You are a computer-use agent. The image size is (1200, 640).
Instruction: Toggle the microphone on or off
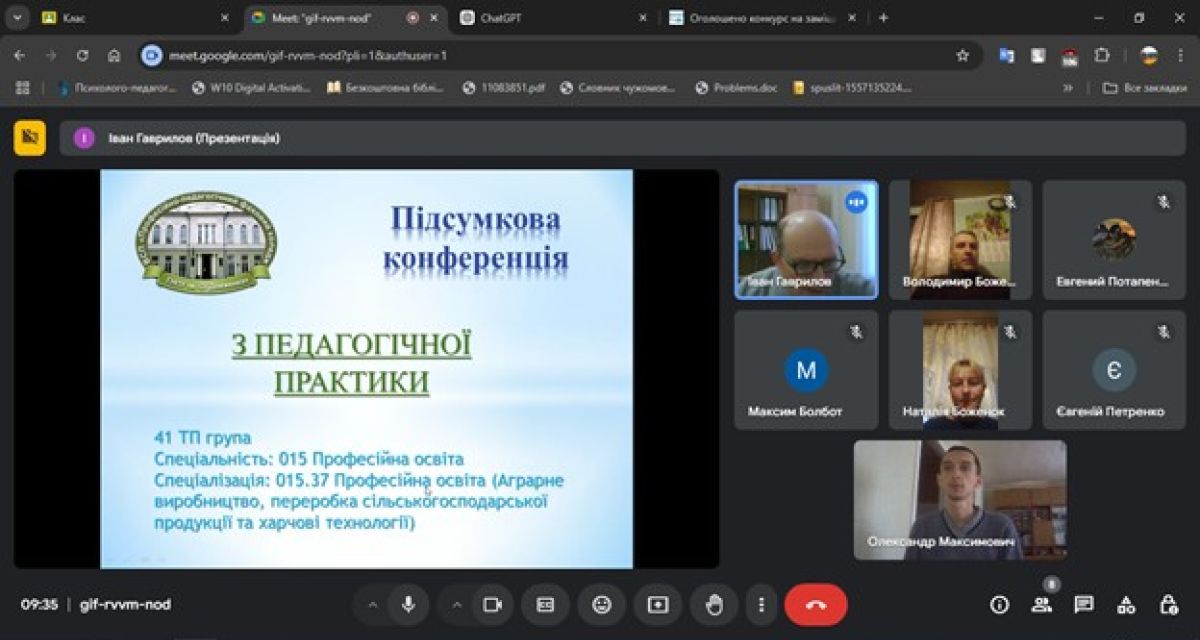pos(408,605)
